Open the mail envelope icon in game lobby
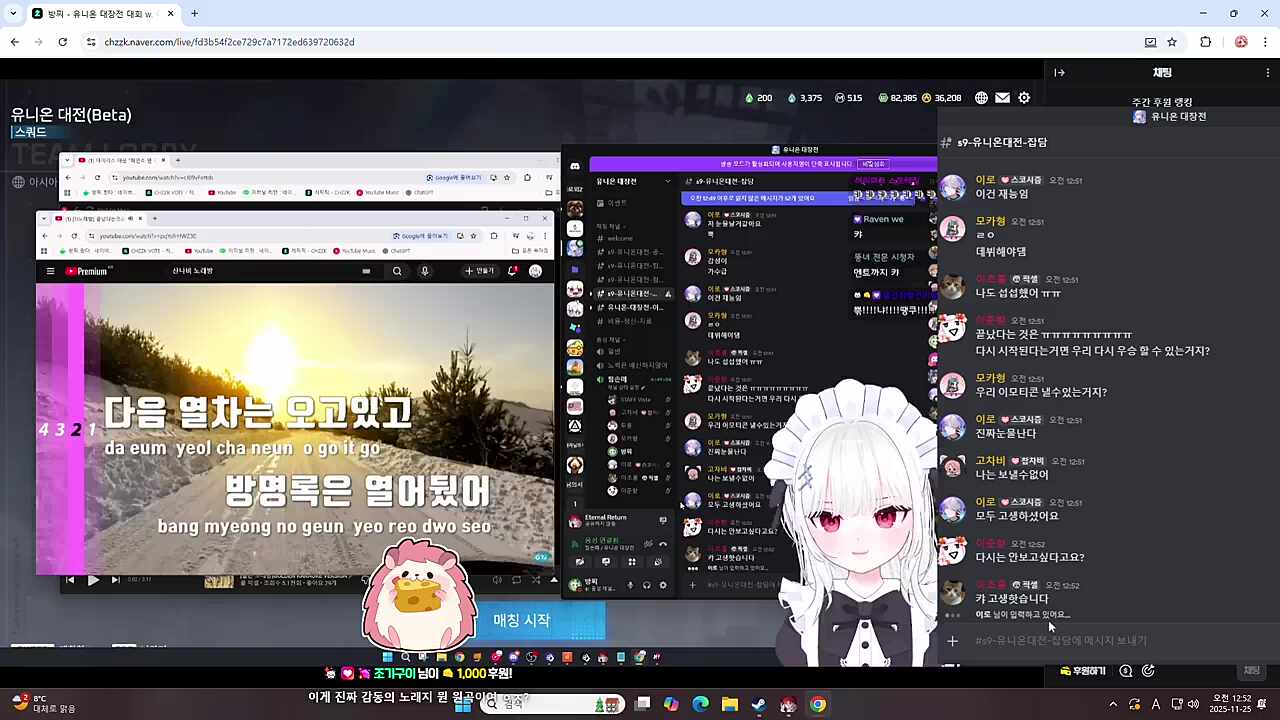Screen dimensions: 1280x720 click(x=1003, y=98)
